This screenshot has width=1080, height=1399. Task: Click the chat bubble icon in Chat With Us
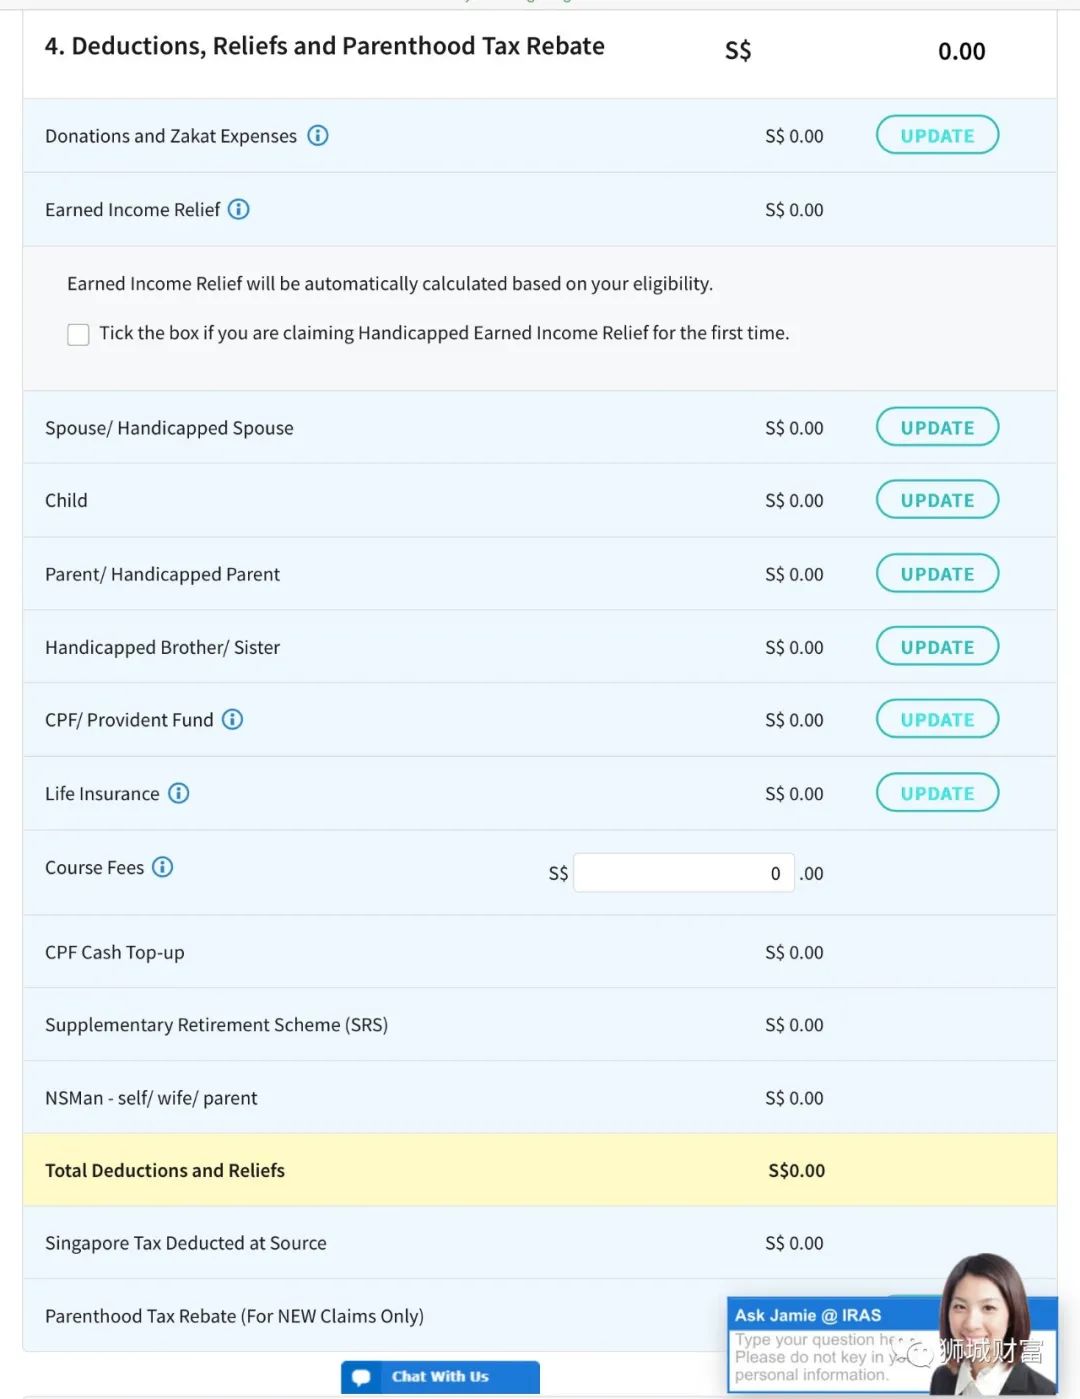pos(361,1377)
